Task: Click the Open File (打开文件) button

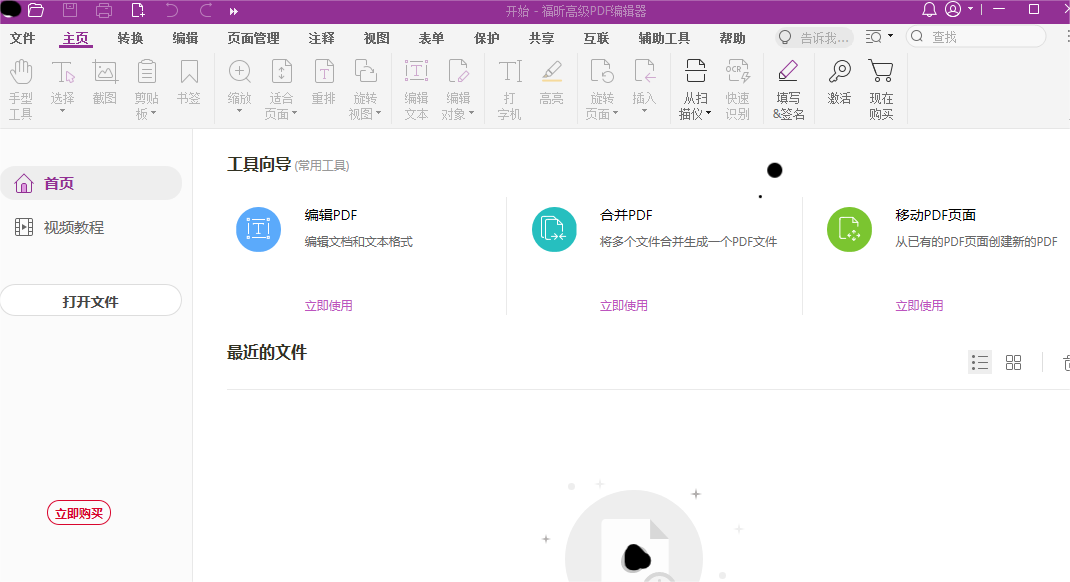Action: (91, 300)
